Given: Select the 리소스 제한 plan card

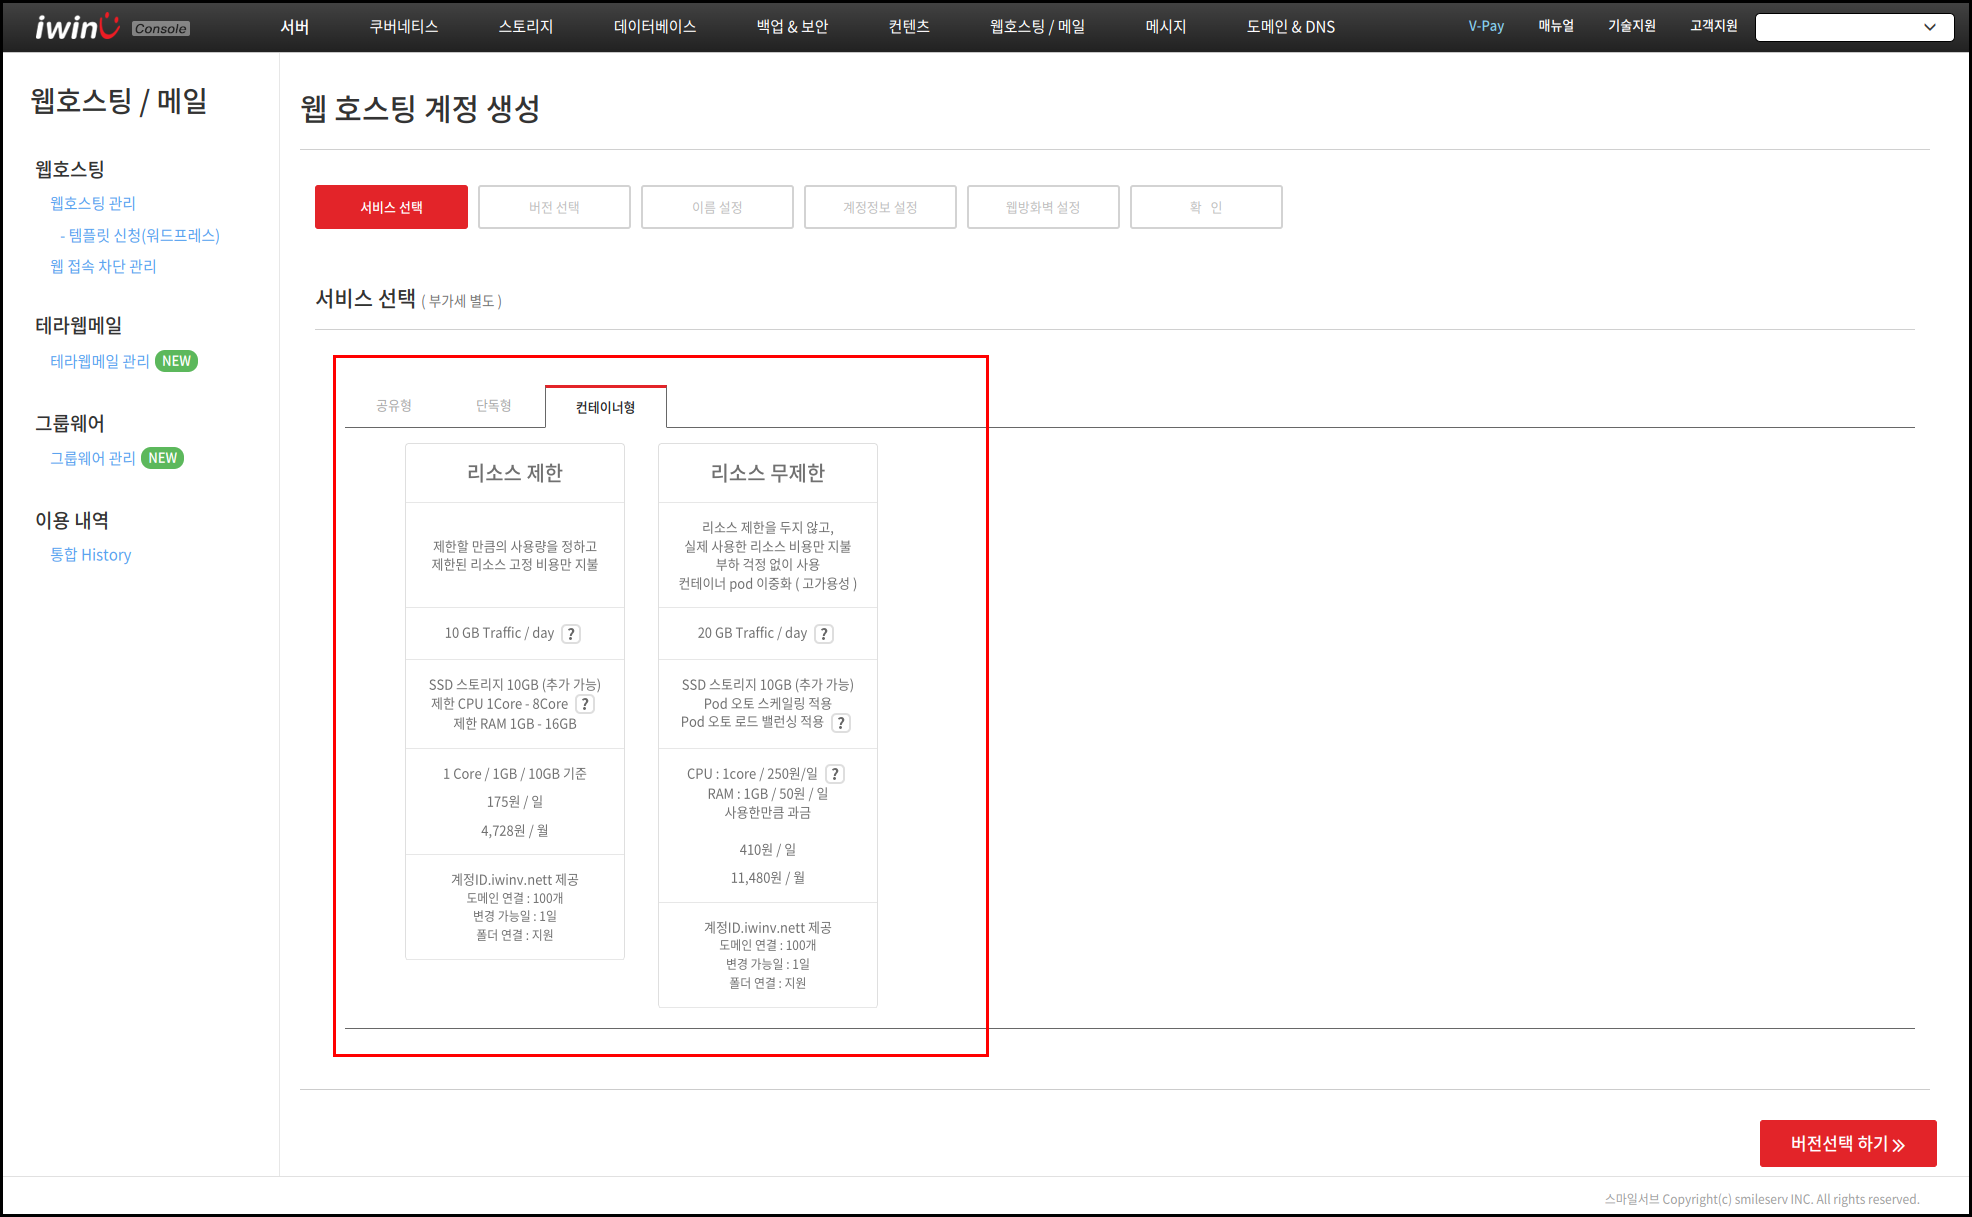Looking at the screenshot, I should pyautogui.click(x=514, y=473).
